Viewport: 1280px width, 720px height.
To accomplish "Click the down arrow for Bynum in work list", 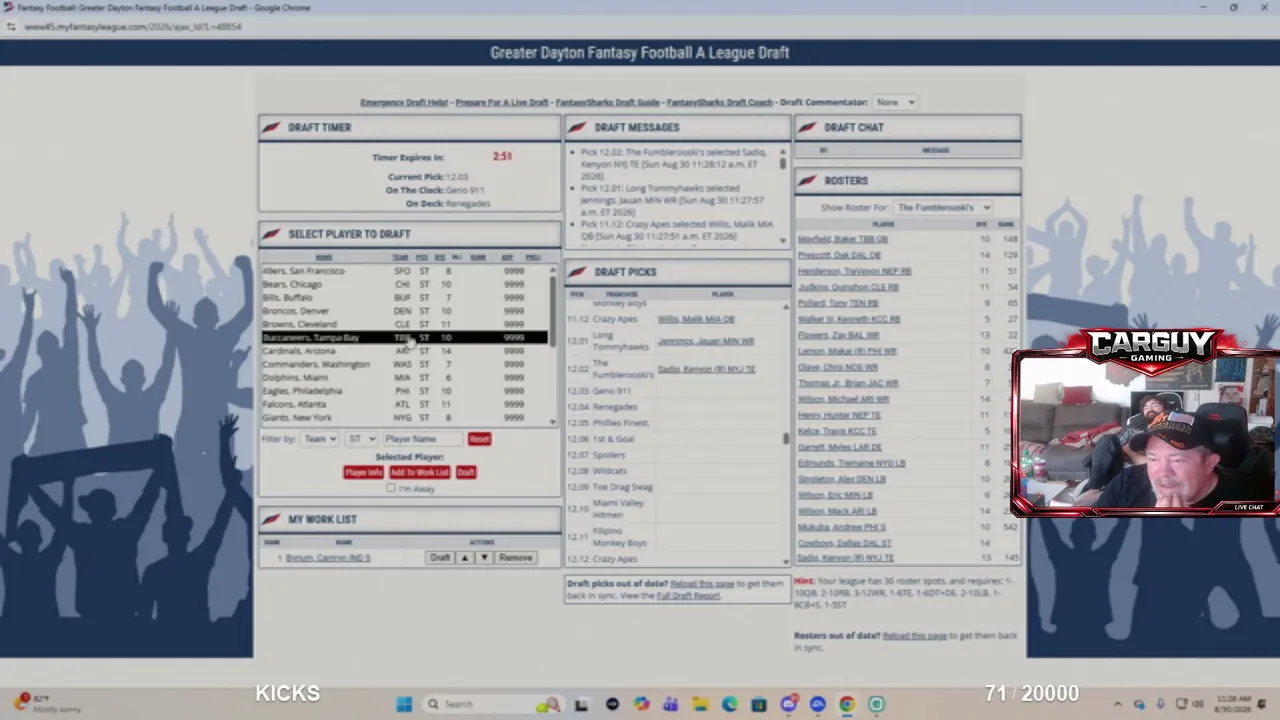I will [x=484, y=558].
